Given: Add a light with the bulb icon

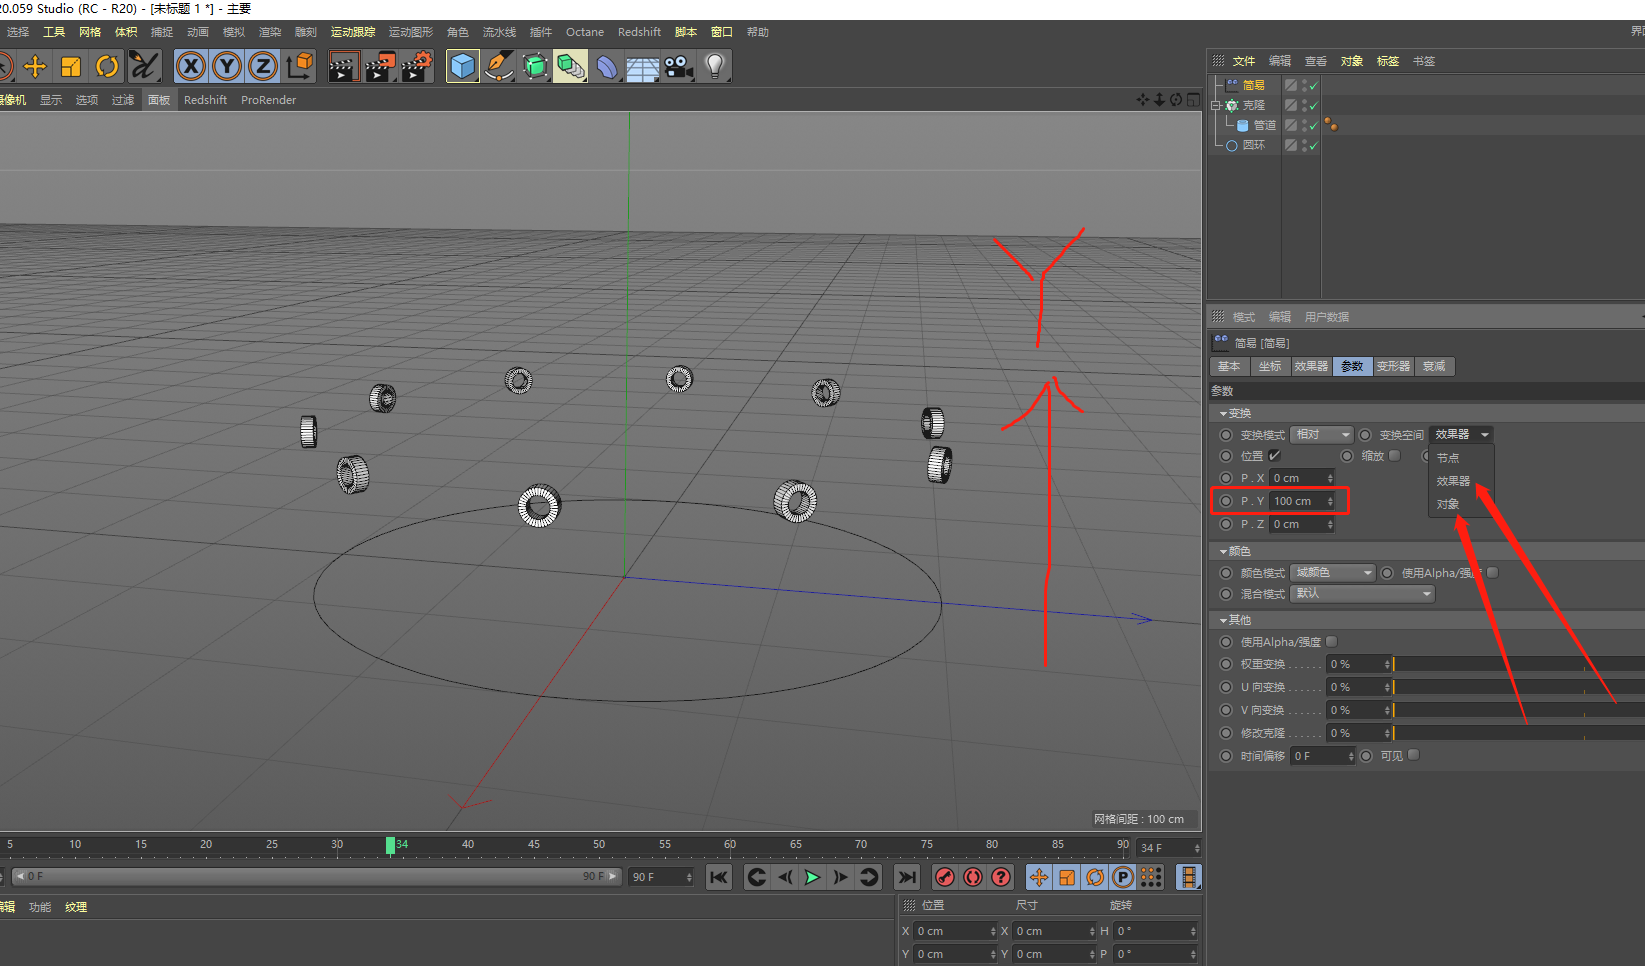Looking at the screenshot, I should 715,67.
